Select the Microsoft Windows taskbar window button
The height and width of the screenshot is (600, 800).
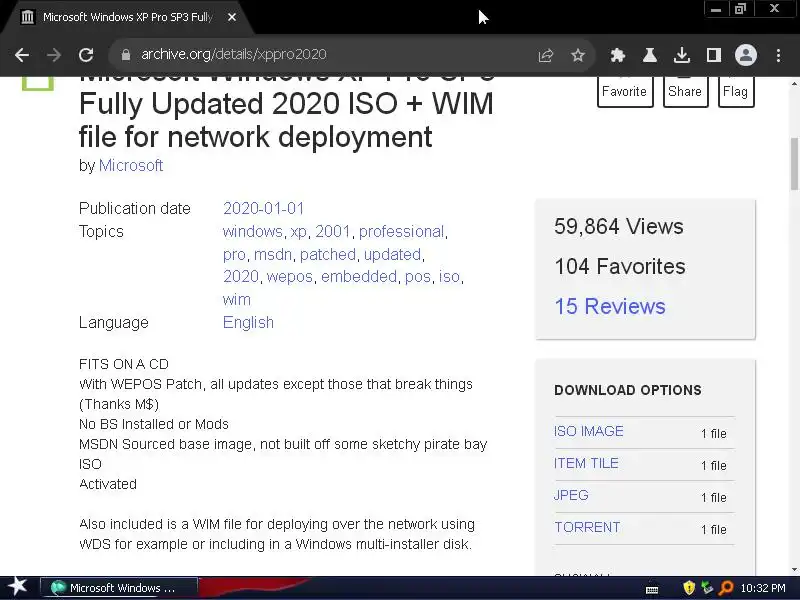pyautogui.click(x=118, y=588)
